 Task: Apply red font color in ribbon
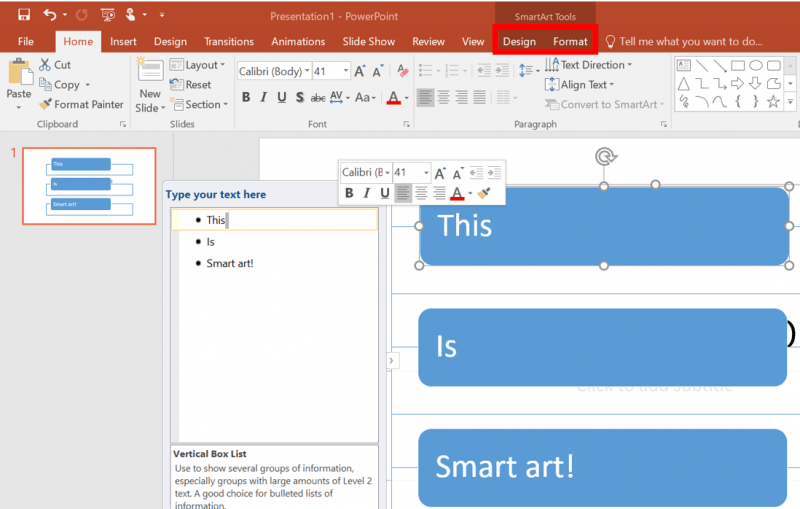[393, 97]
